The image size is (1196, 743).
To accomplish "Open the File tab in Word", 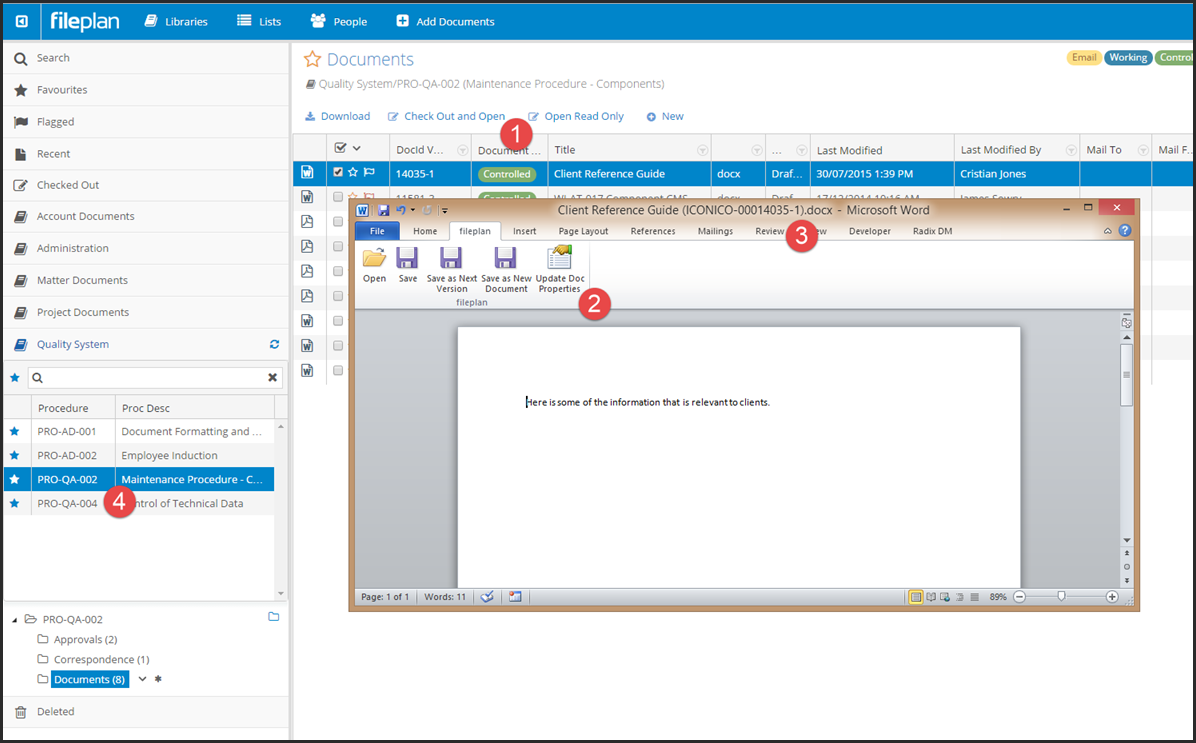I will tap(377, 231).
